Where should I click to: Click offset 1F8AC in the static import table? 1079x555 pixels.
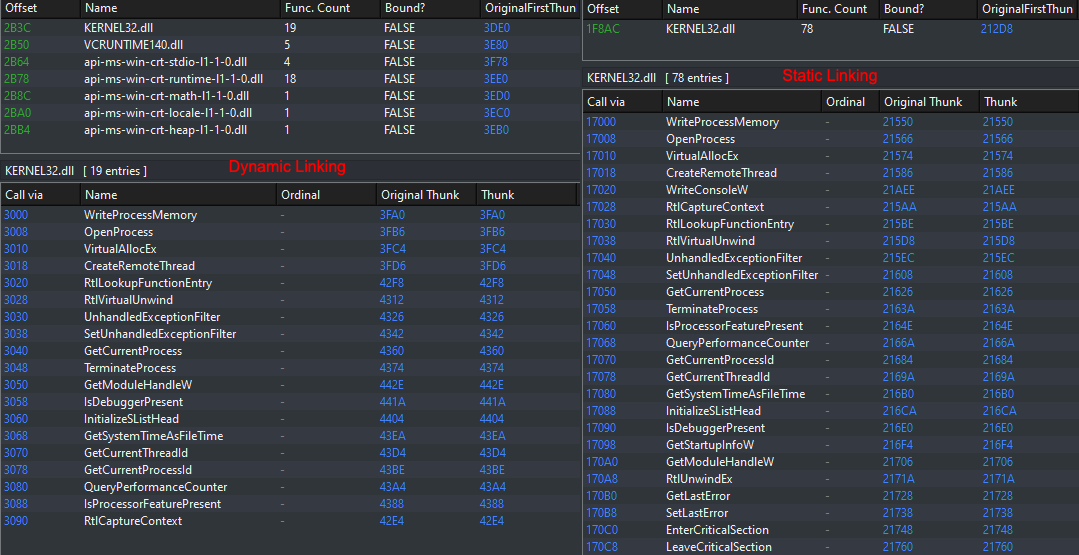pyautogui.click(x=603, y=29)
